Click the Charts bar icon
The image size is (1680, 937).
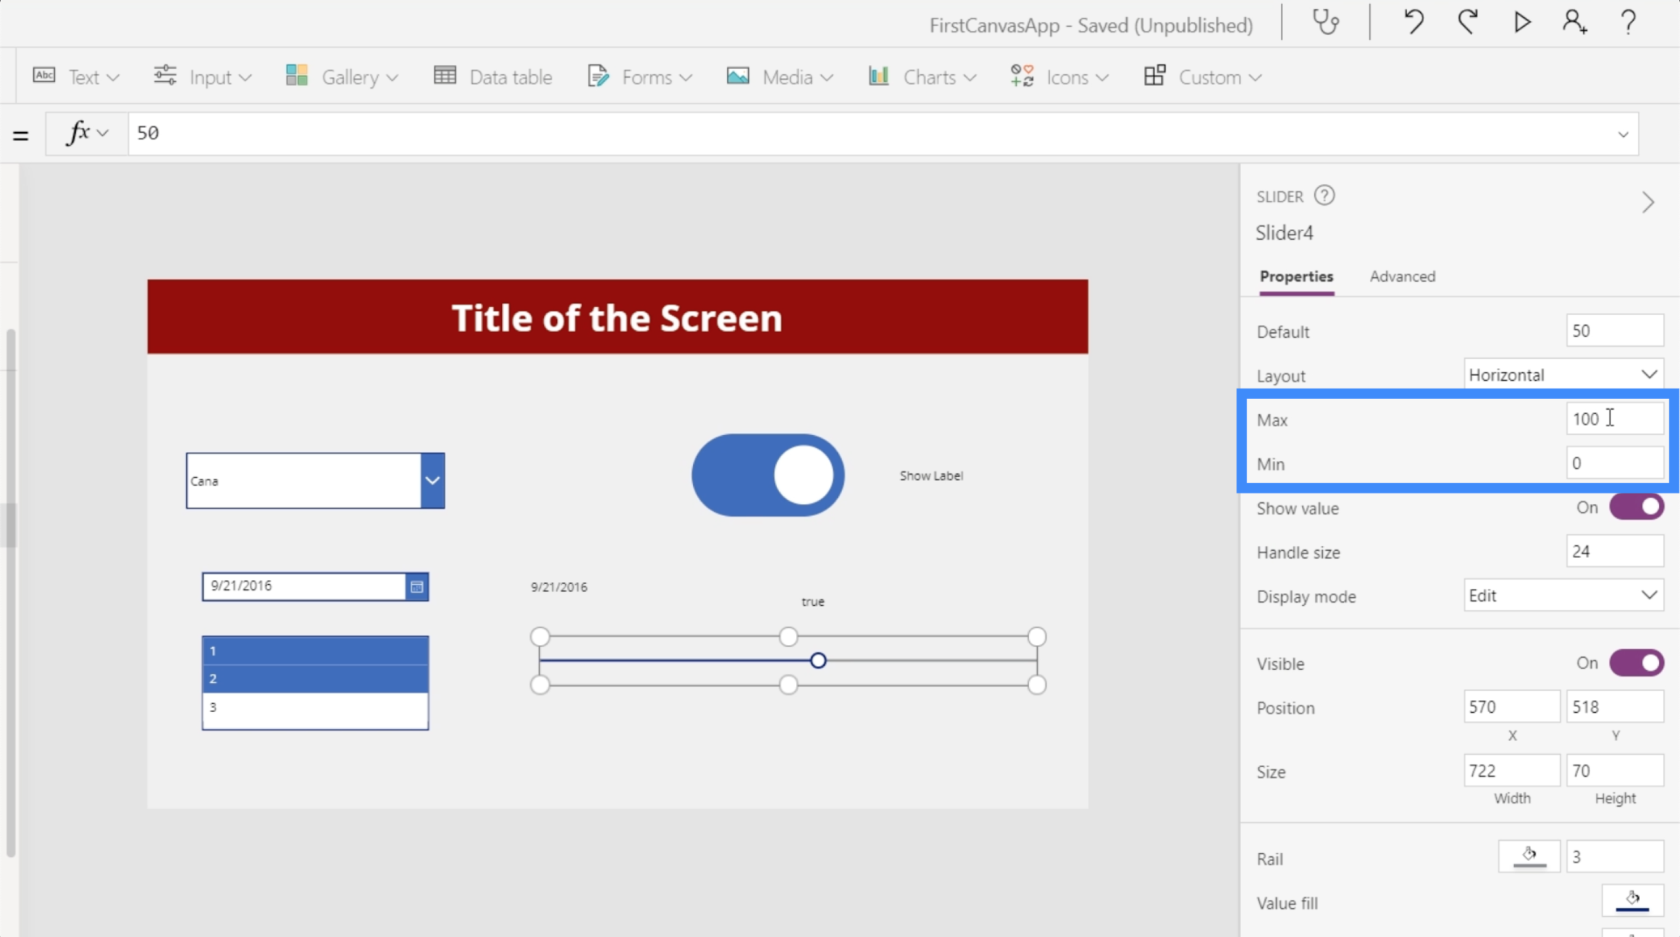(879, 76)
